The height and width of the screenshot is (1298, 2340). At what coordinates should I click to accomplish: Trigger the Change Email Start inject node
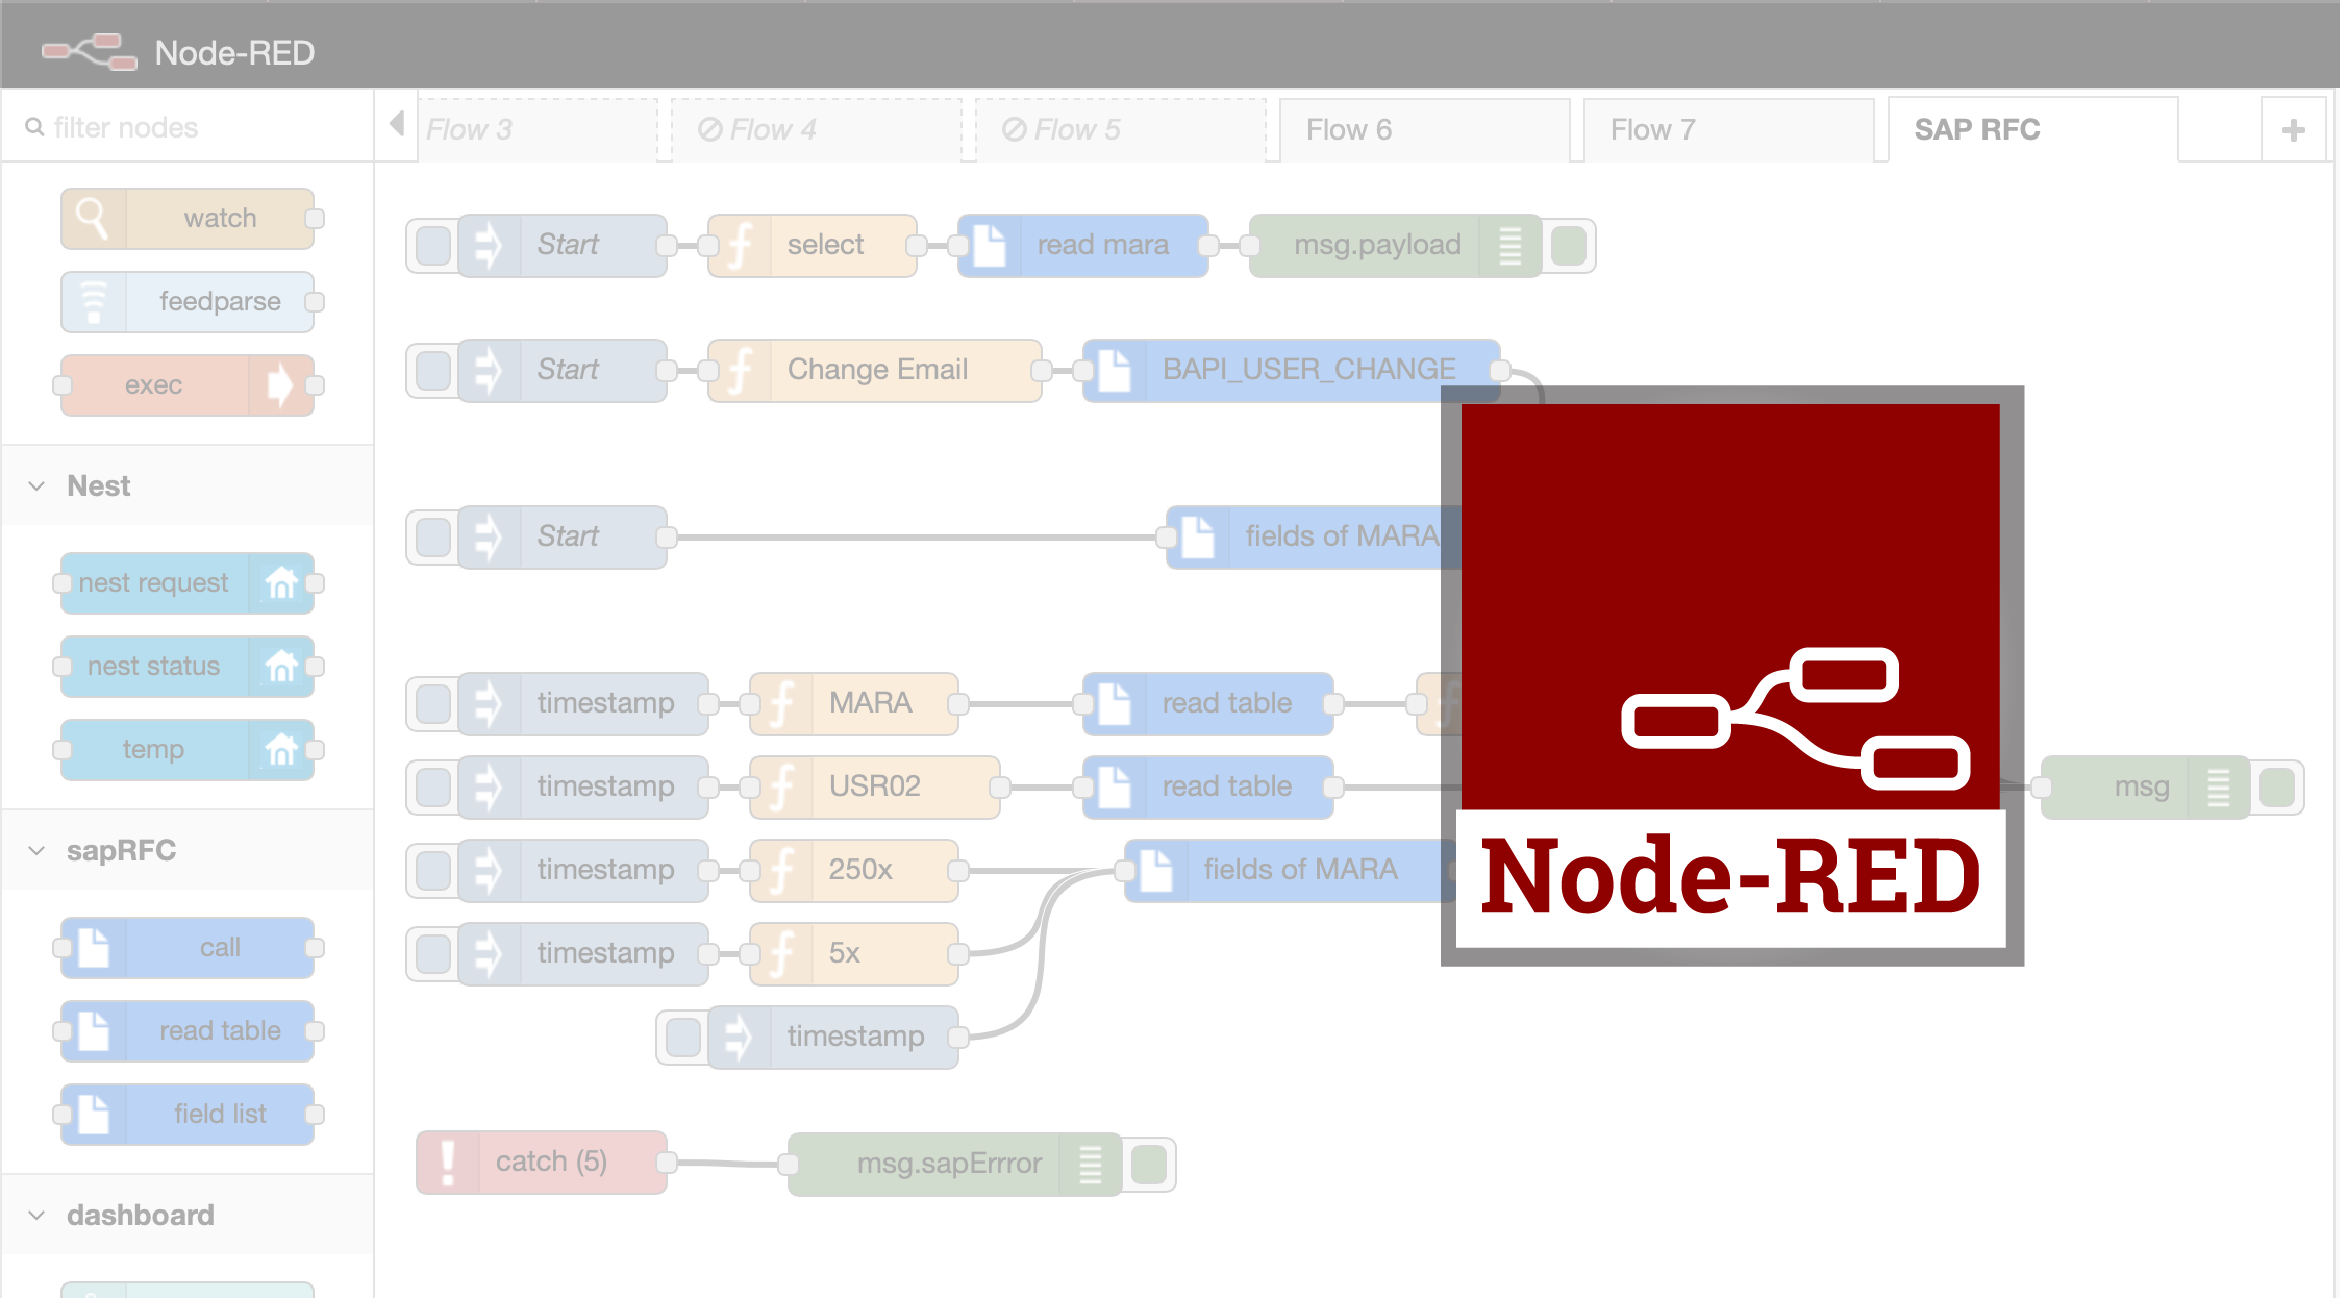[432, 370]
